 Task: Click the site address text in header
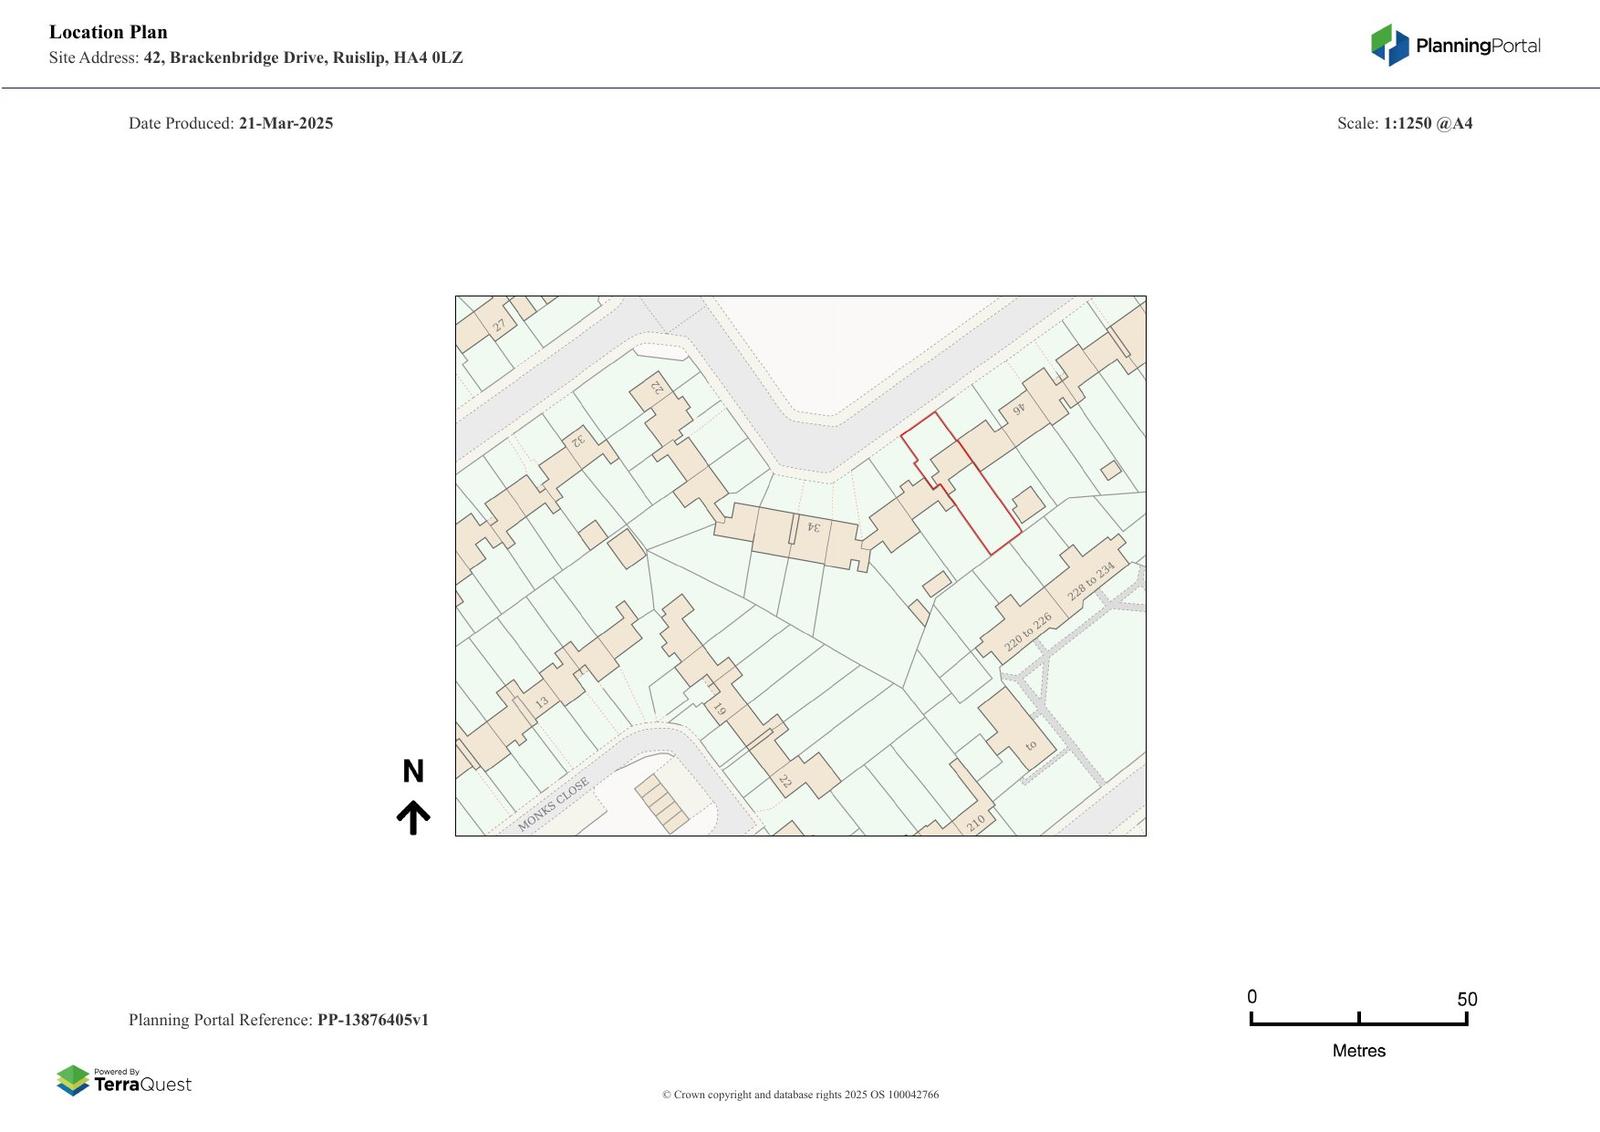point(303,58)
